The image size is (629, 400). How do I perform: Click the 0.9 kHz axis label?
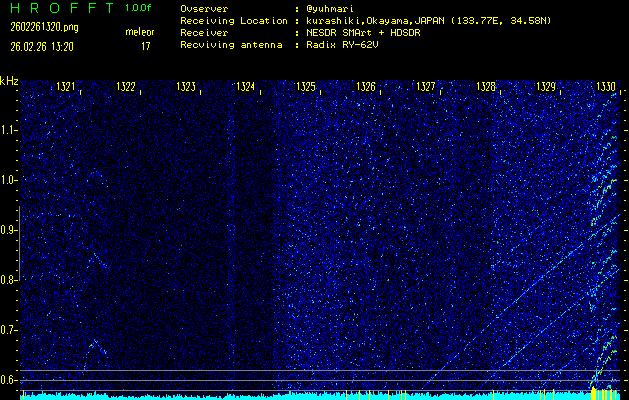(x=7, y=230)
